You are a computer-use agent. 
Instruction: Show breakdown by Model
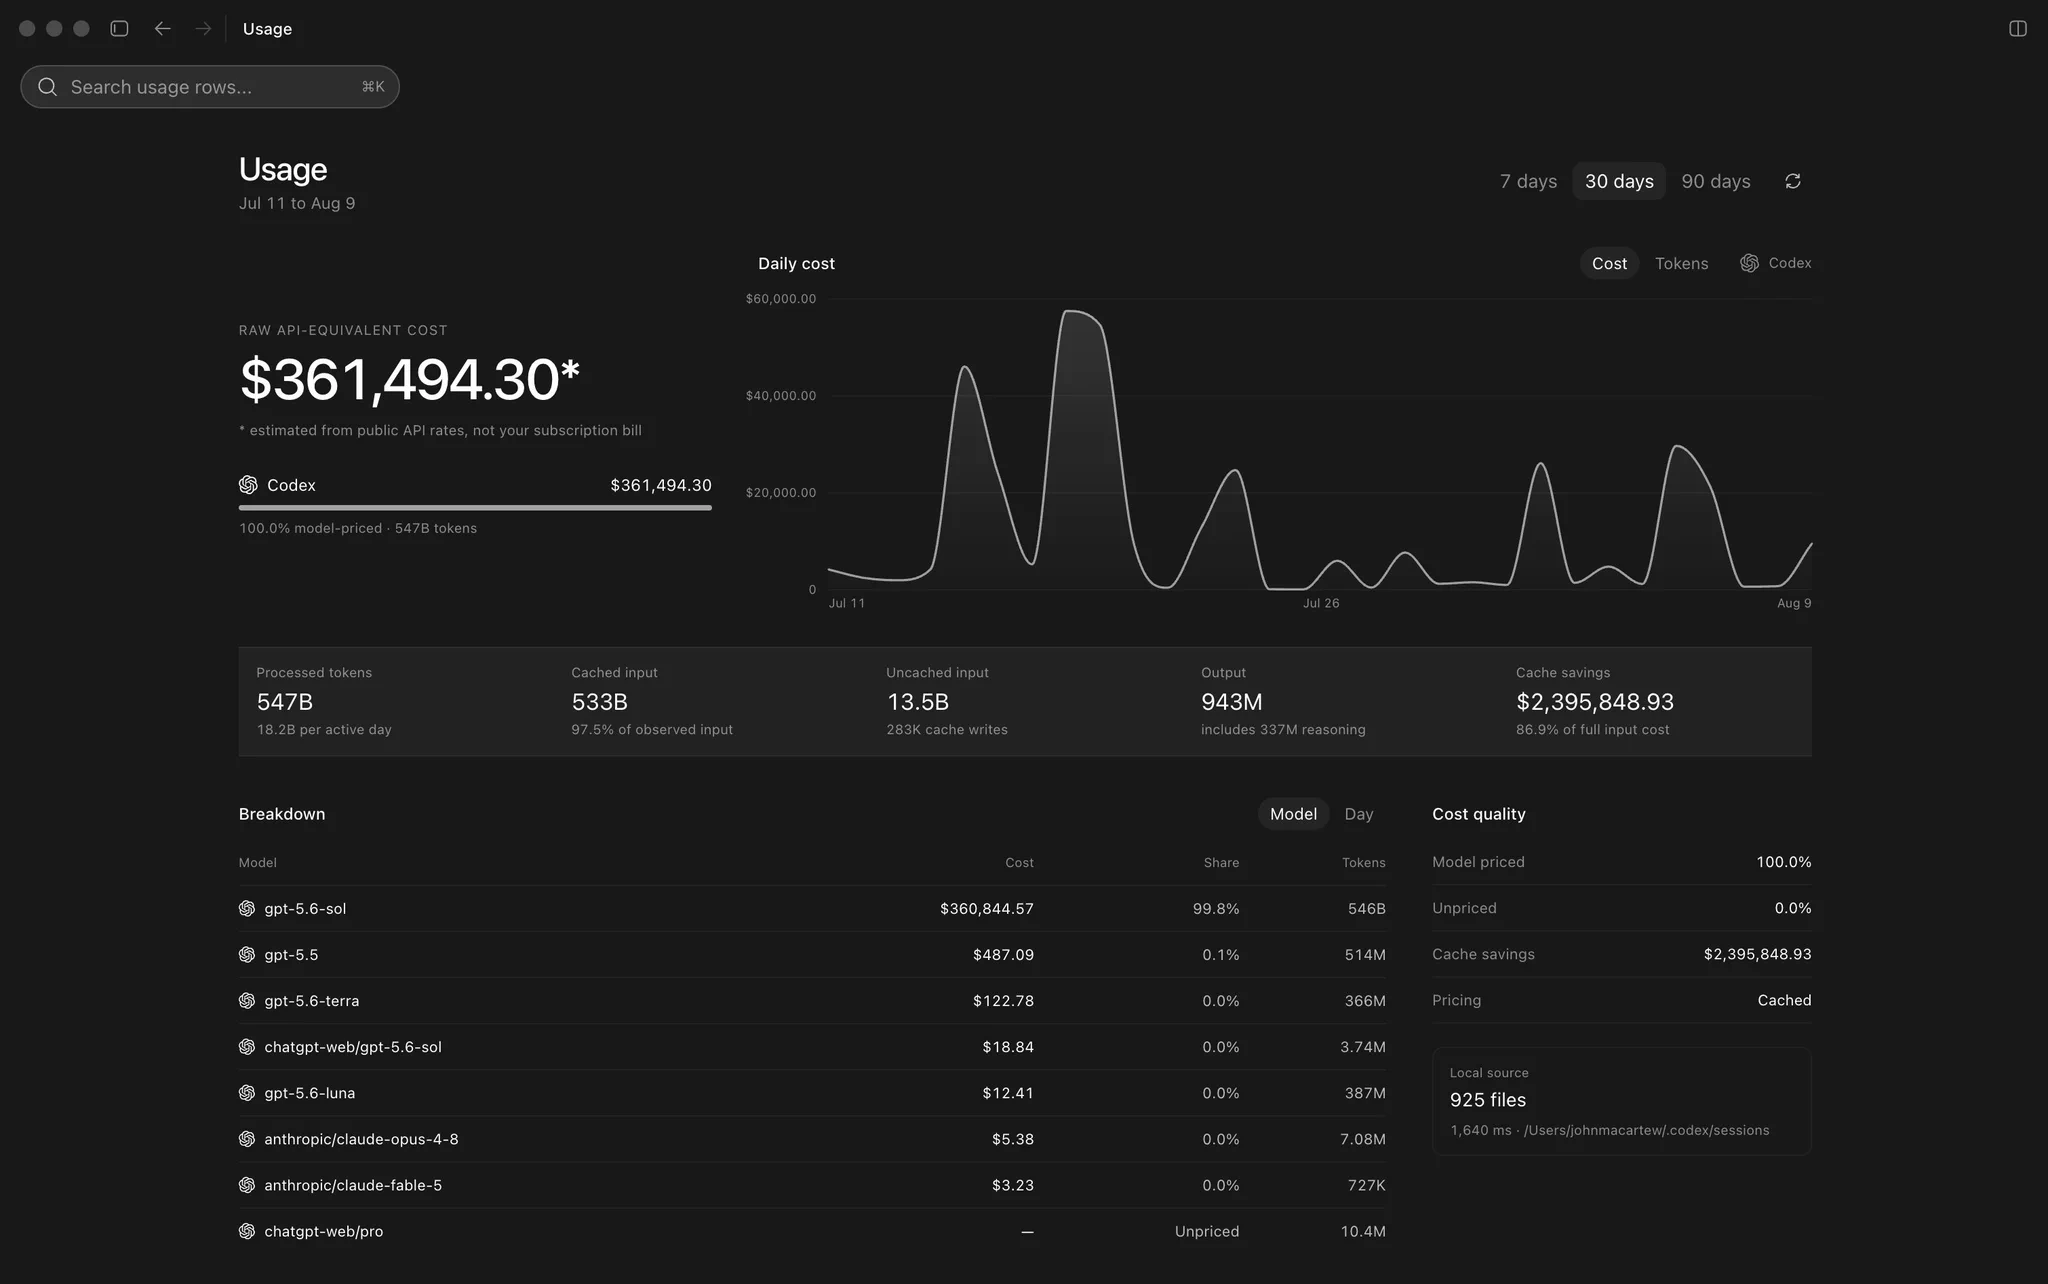(1293, 814)
